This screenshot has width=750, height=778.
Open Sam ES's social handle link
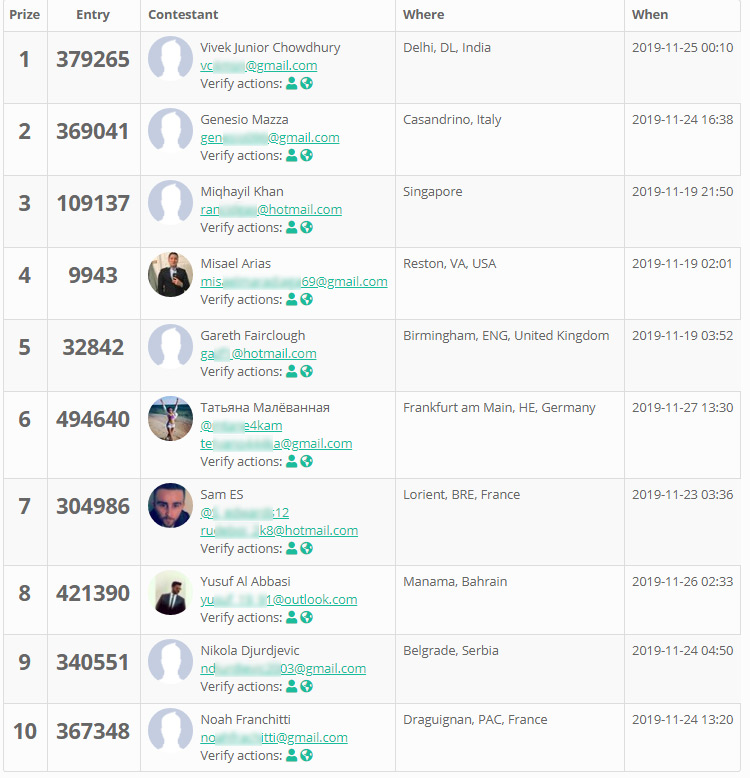point(245,513)
